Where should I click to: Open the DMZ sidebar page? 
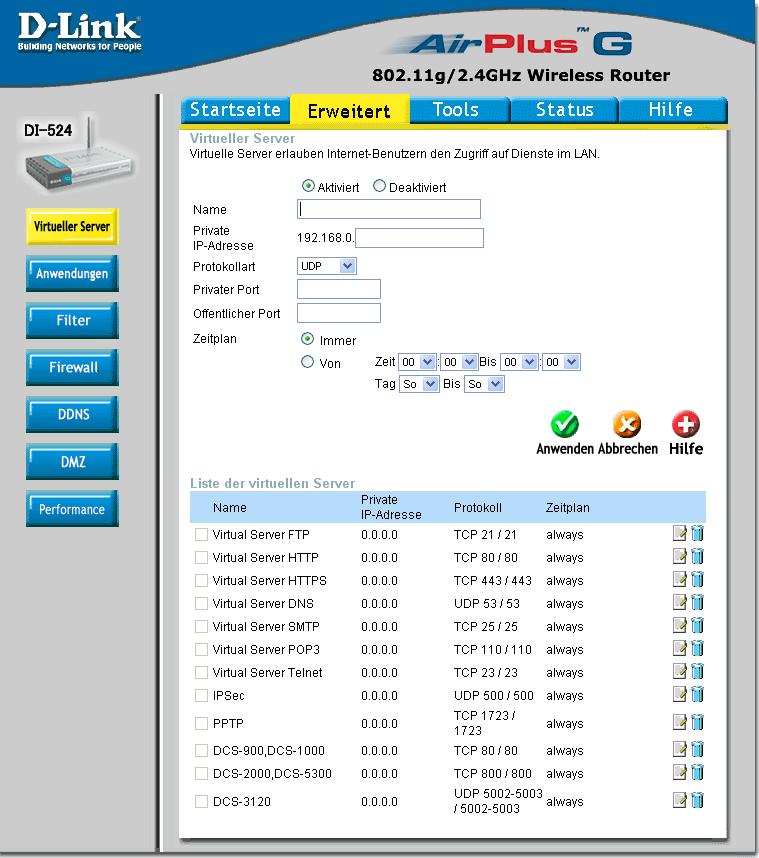click(72, 461)
